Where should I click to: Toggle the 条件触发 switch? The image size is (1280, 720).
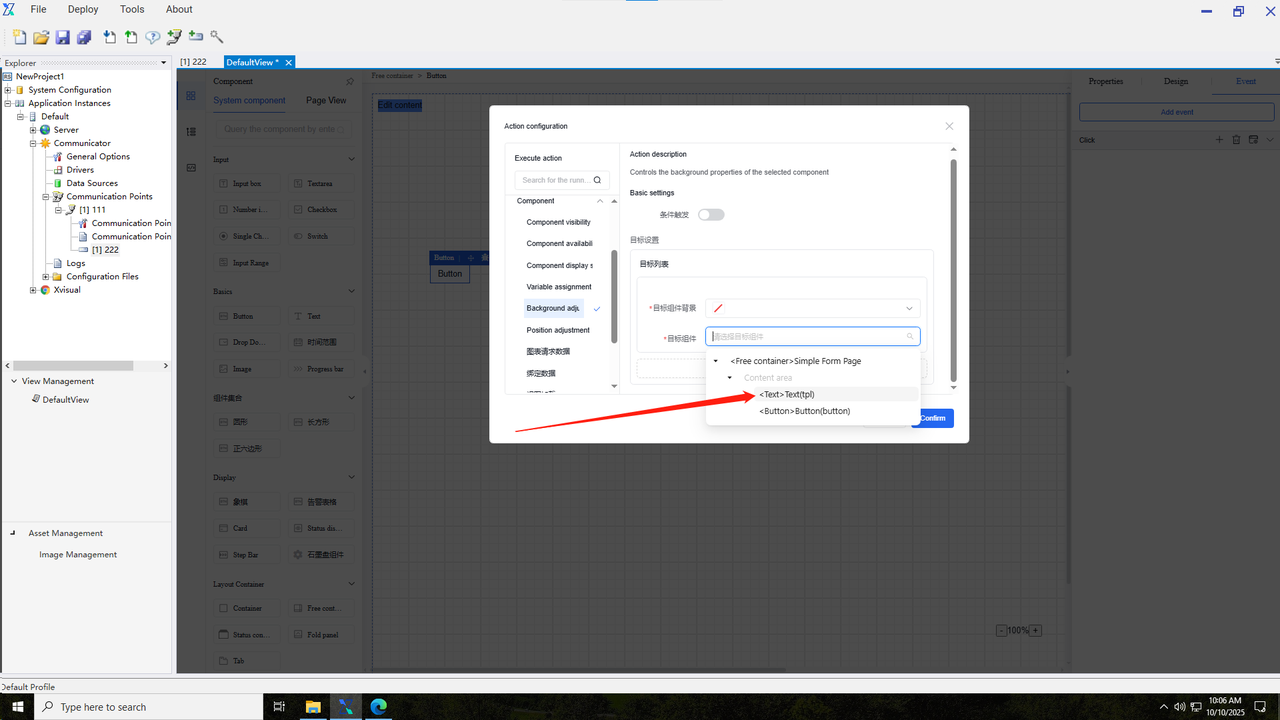711,215
